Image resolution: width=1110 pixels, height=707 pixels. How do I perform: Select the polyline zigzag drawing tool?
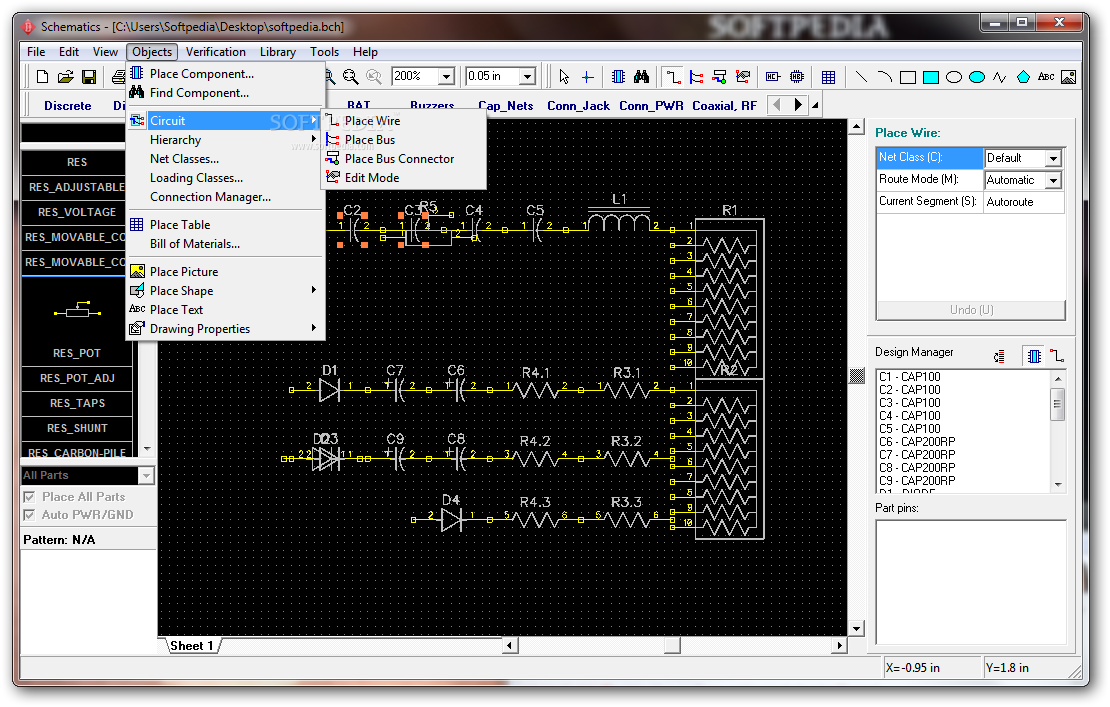(1000, 77)
